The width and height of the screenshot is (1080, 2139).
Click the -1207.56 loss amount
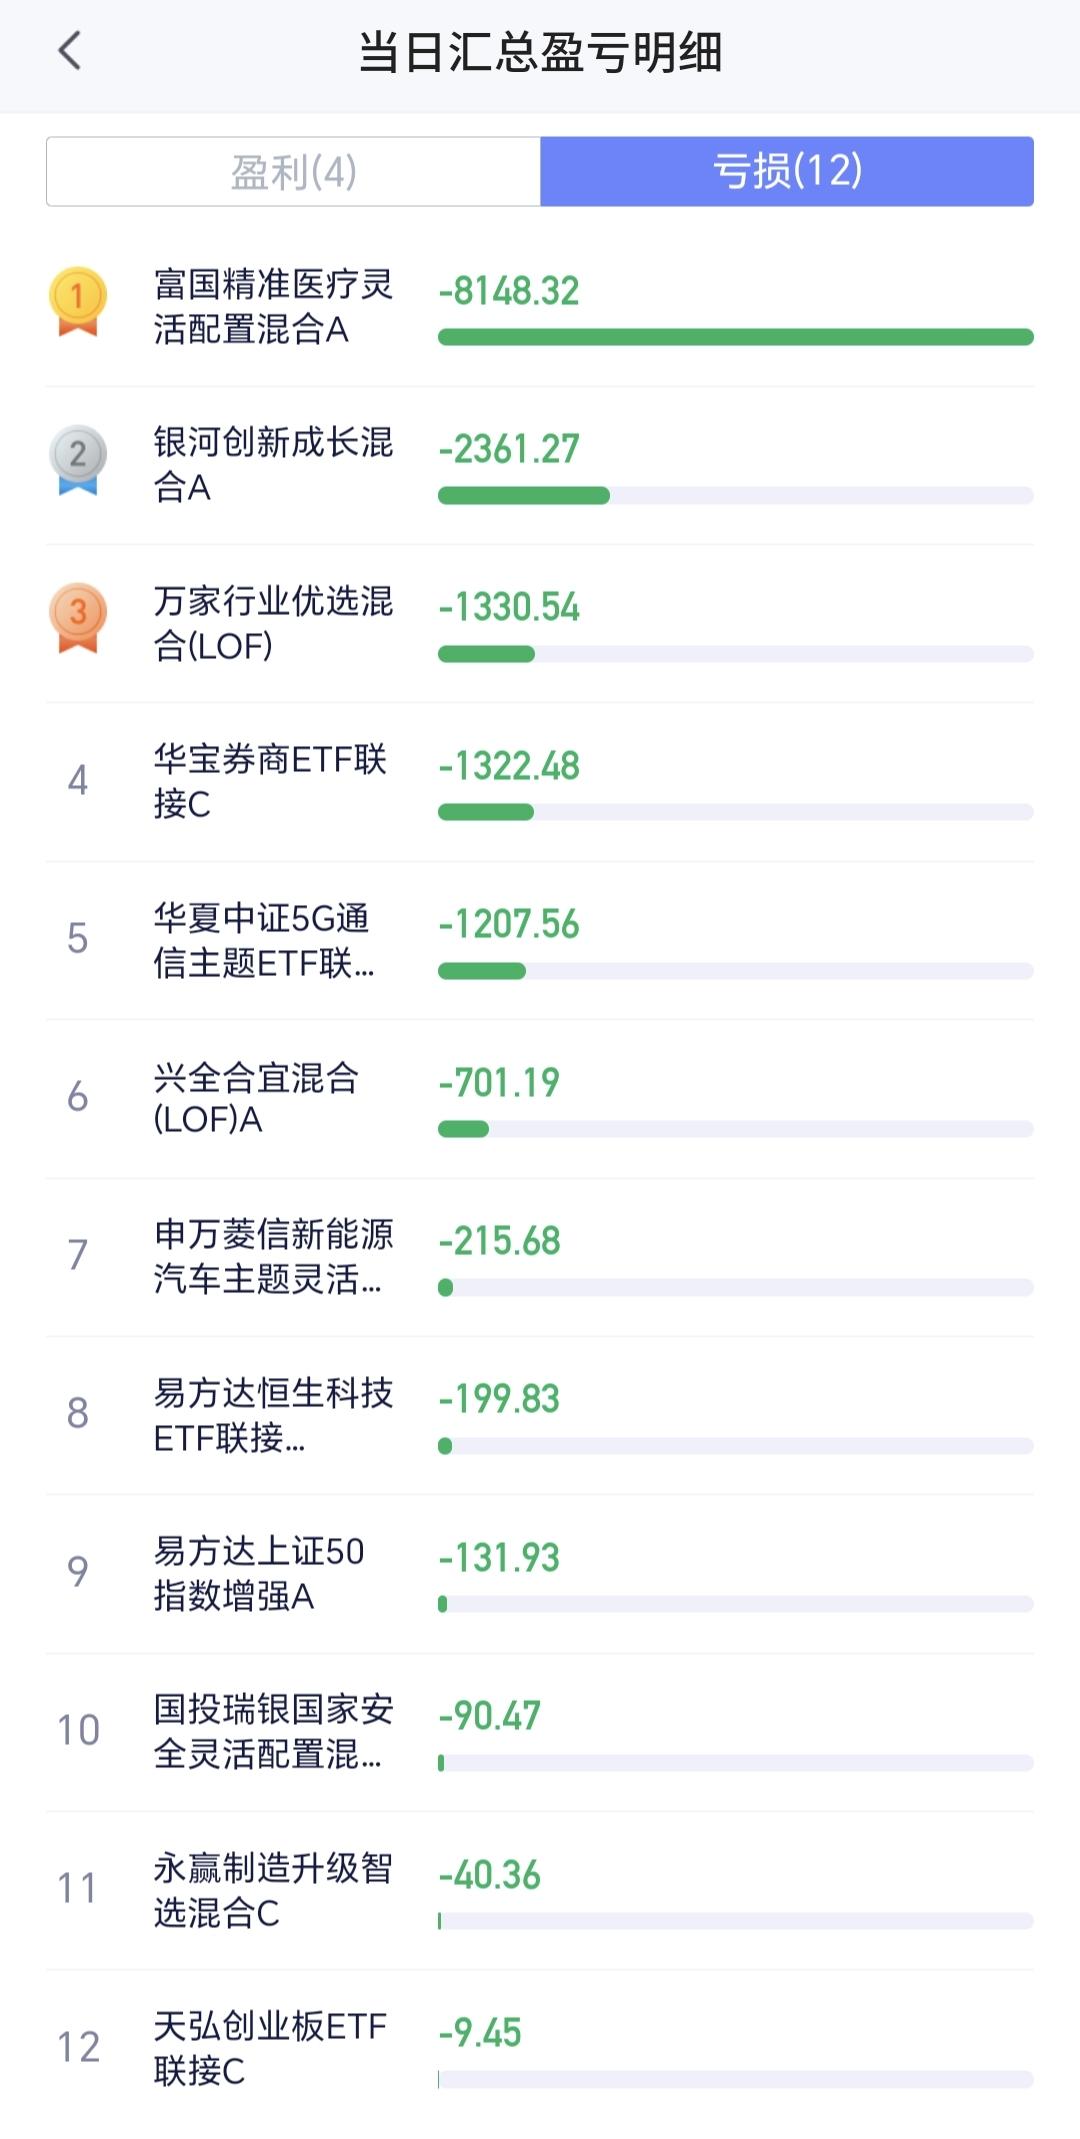509,924
